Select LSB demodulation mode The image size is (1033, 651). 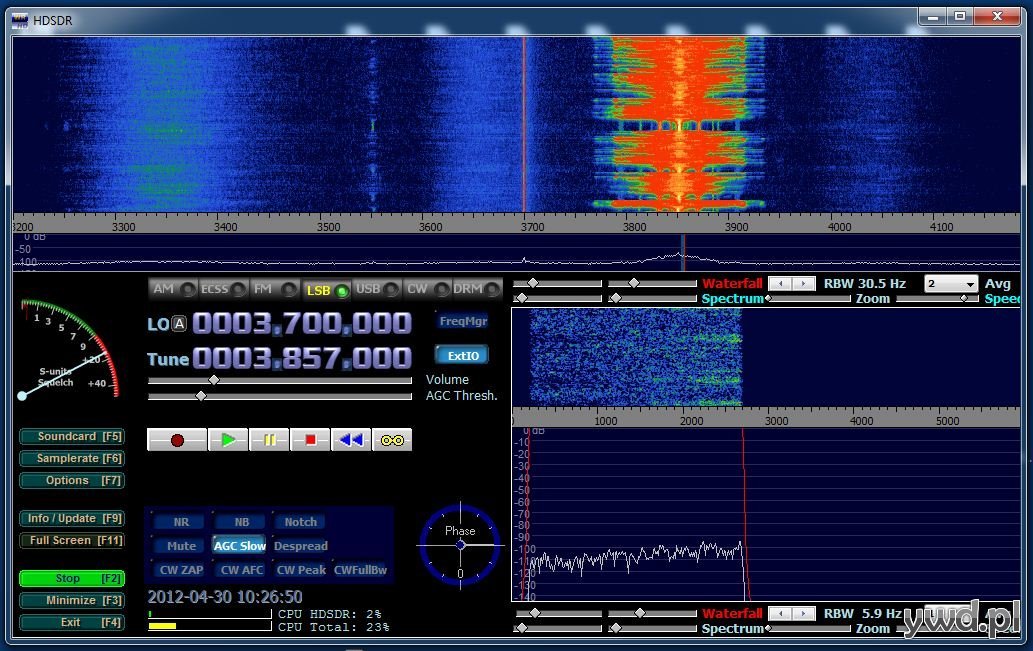pyautogui.click(x=327, y=289)
